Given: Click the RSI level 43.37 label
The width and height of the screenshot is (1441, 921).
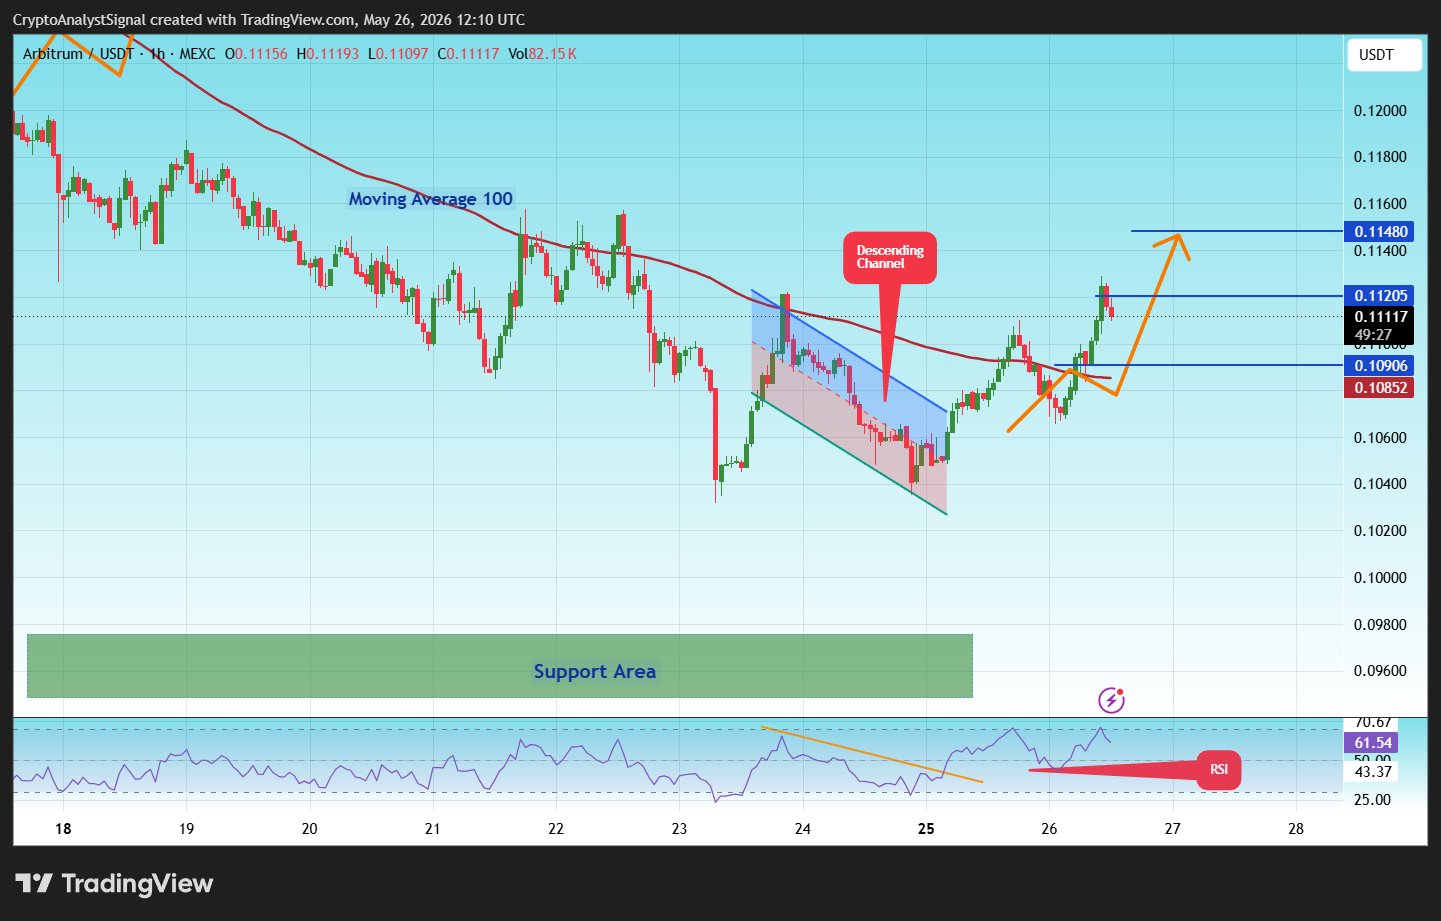Looking at the screenshot, I should [x=1372, y=772].
